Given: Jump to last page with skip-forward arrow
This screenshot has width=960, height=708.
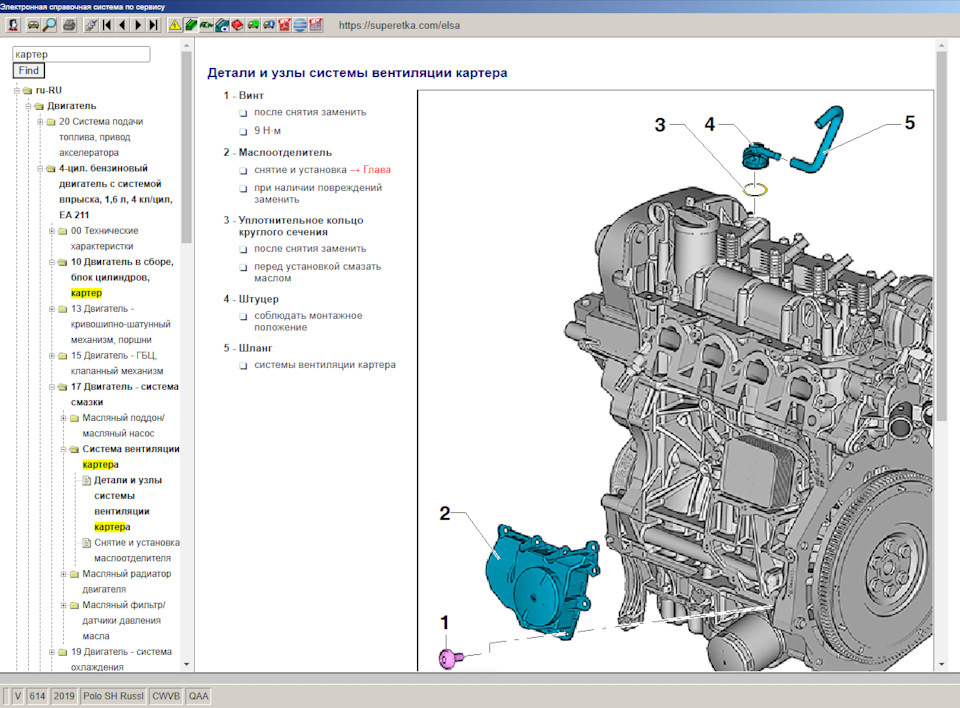Looking at the screenshot, I should tap(153, 24).
